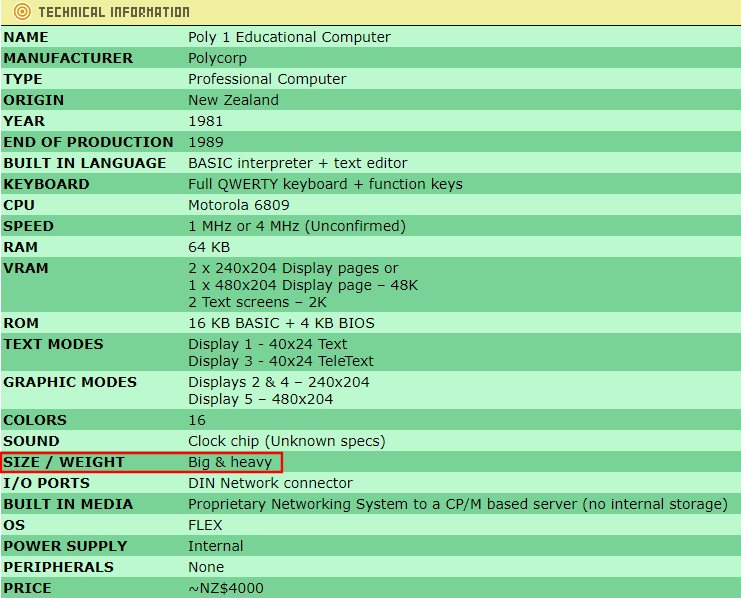The height and width of the screenshot is (598, 741).
Task: Select the NAME row label
Action: pos(26,37)
